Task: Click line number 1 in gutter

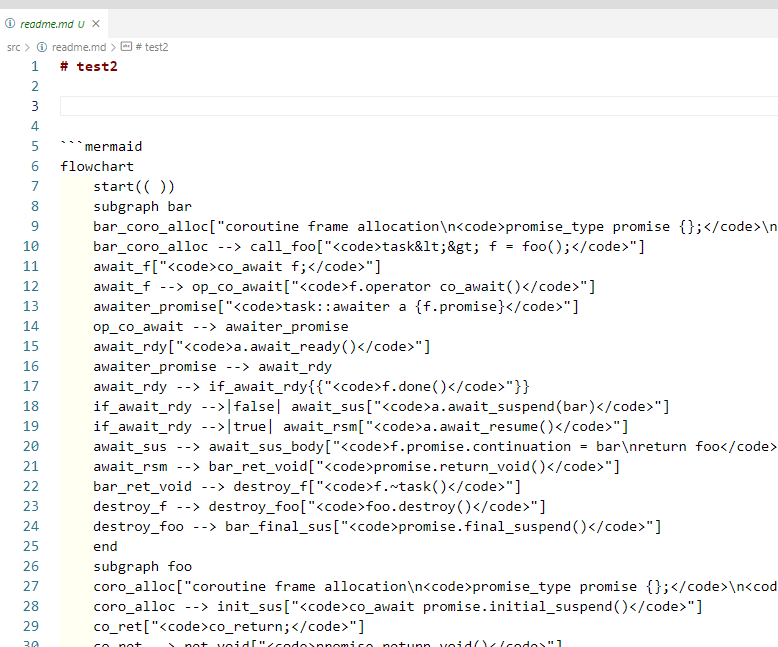Action: coord(35,66)
